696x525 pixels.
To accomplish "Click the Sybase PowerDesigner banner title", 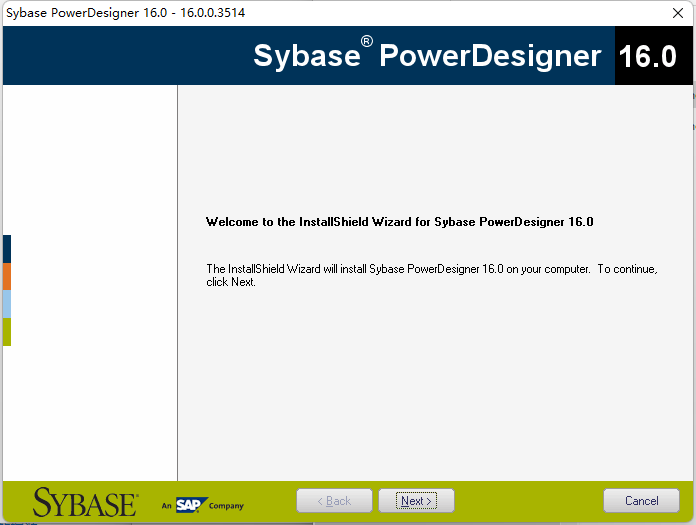I will point(427,55).
